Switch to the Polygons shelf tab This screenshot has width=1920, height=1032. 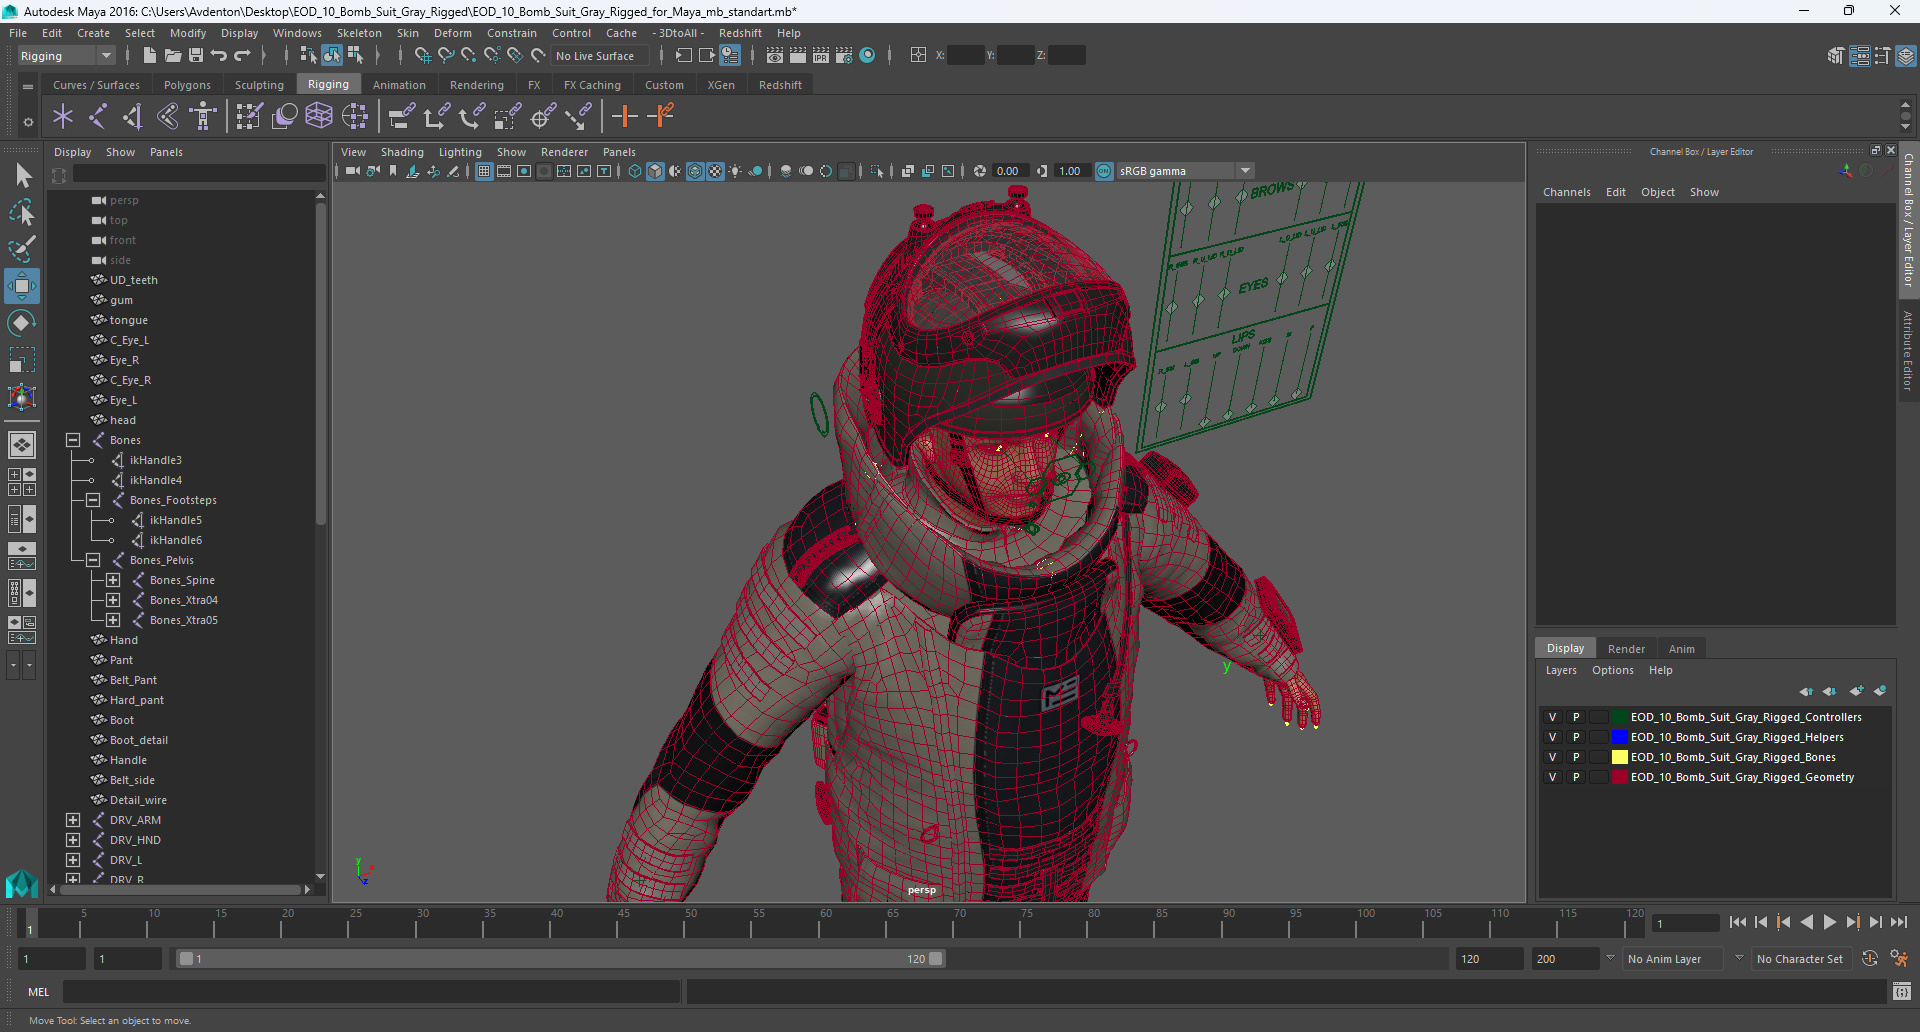click(x=187, y=85)
